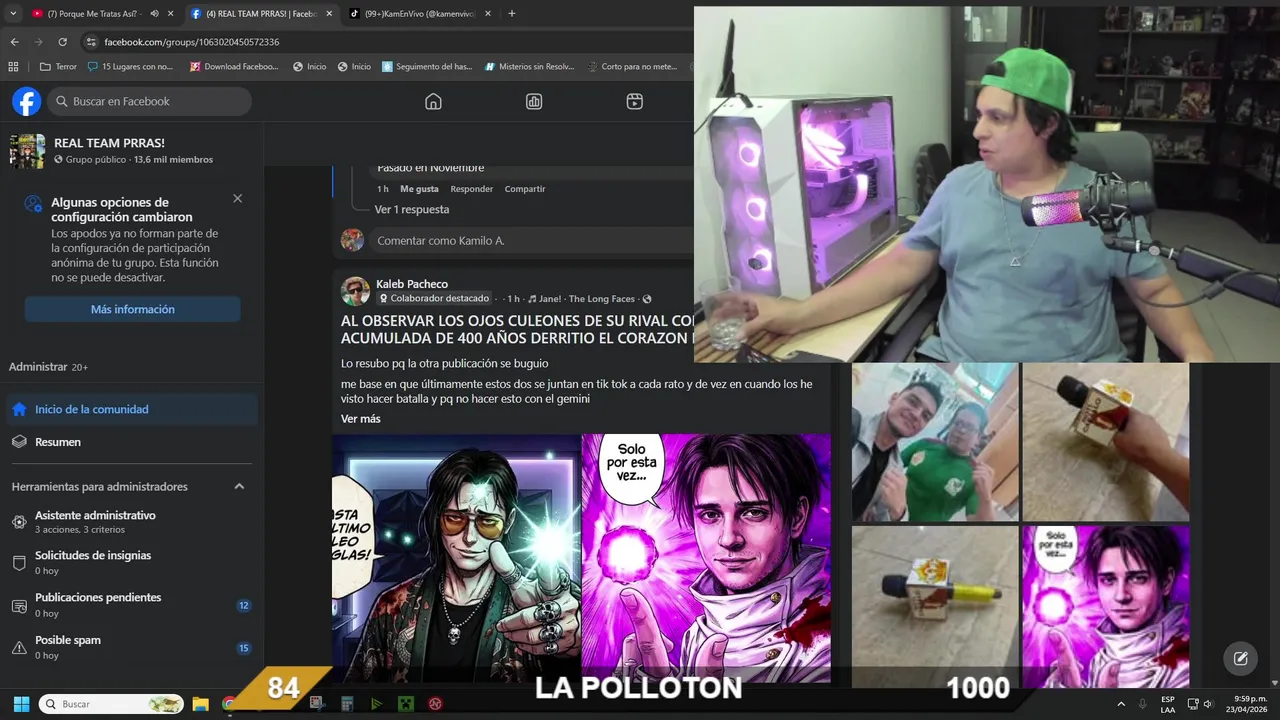The image size is (1280, 720).
Task: Open the Terror bookmarks folder
Action: coord(58,67)
